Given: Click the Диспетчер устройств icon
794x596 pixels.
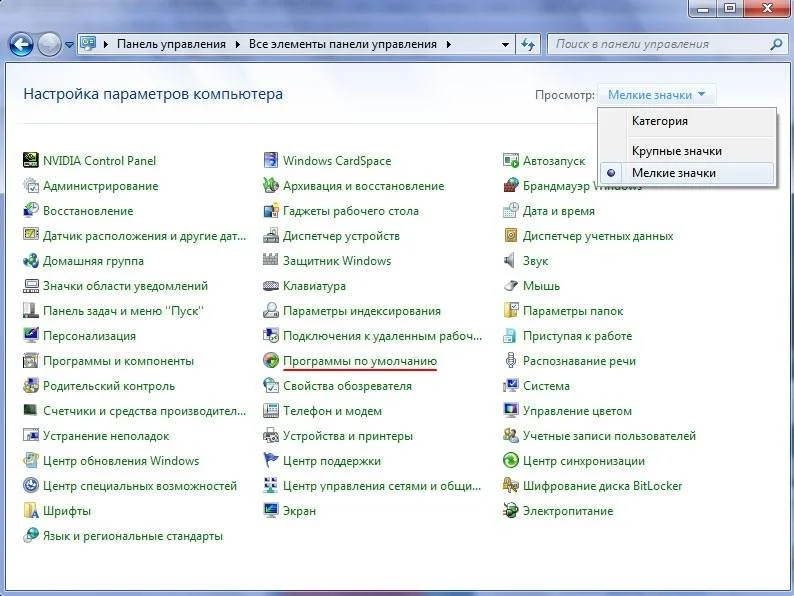Looking at the screenshot, I should (271, 235).
